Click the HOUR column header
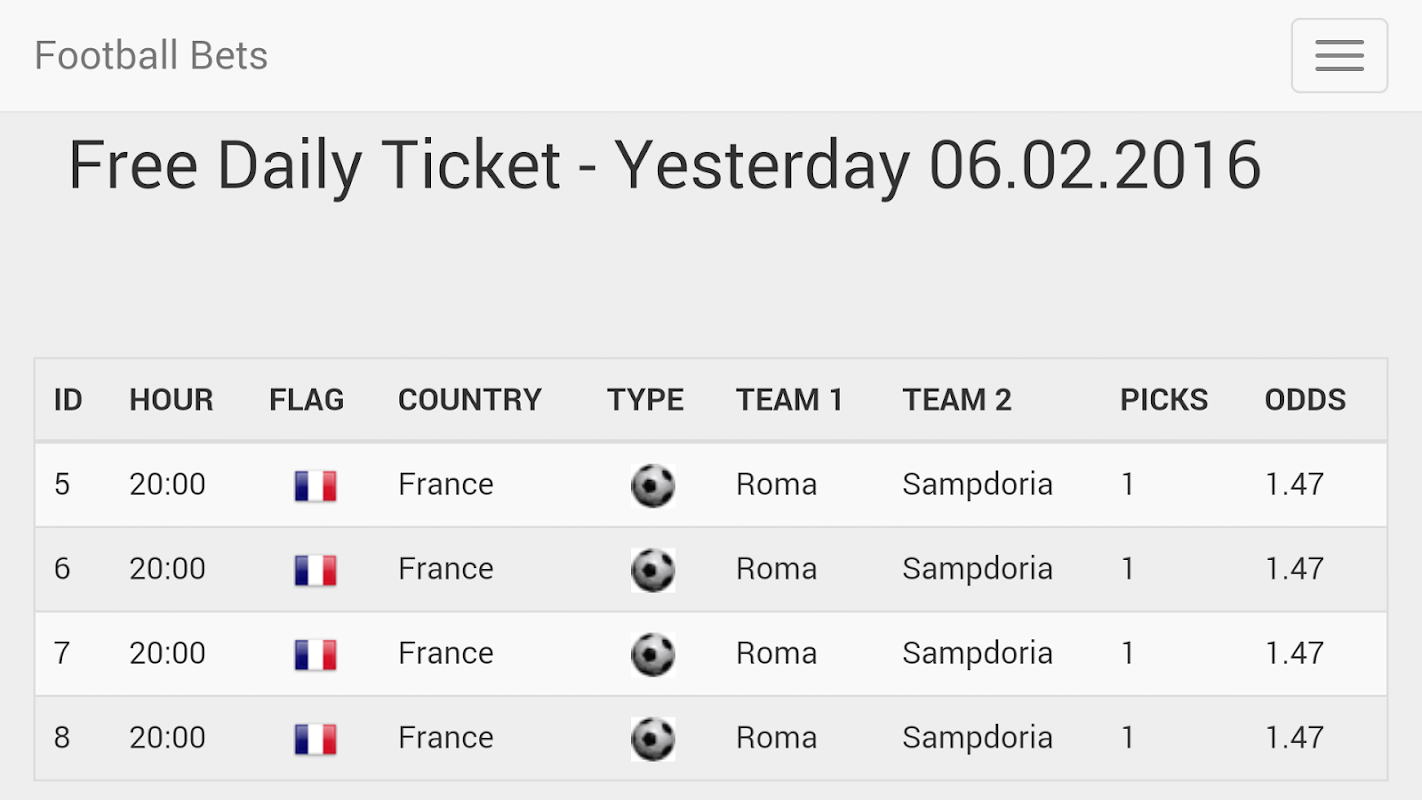 click(x=171, y=400)
